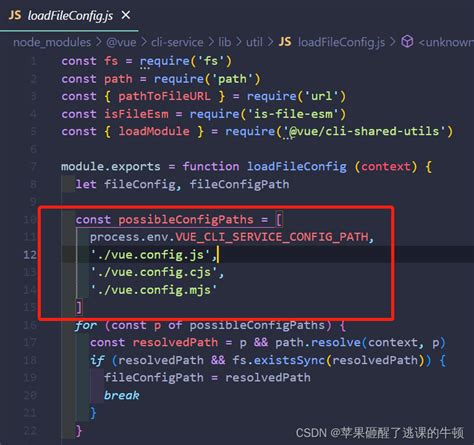474x445 pixels.
Task: Click the '@vue/cli-shared-utils' require string
Action: click(x=365, y=131)
